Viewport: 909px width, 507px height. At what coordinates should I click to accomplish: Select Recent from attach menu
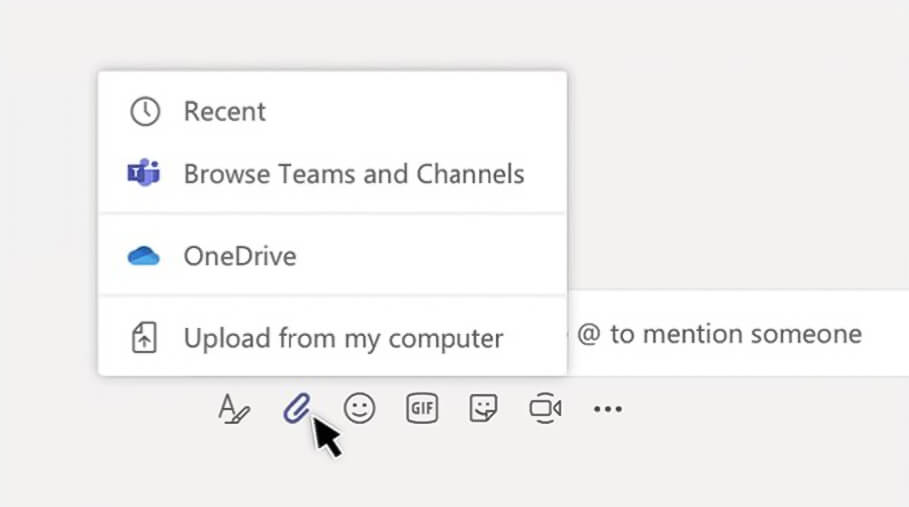pos(333,111)
